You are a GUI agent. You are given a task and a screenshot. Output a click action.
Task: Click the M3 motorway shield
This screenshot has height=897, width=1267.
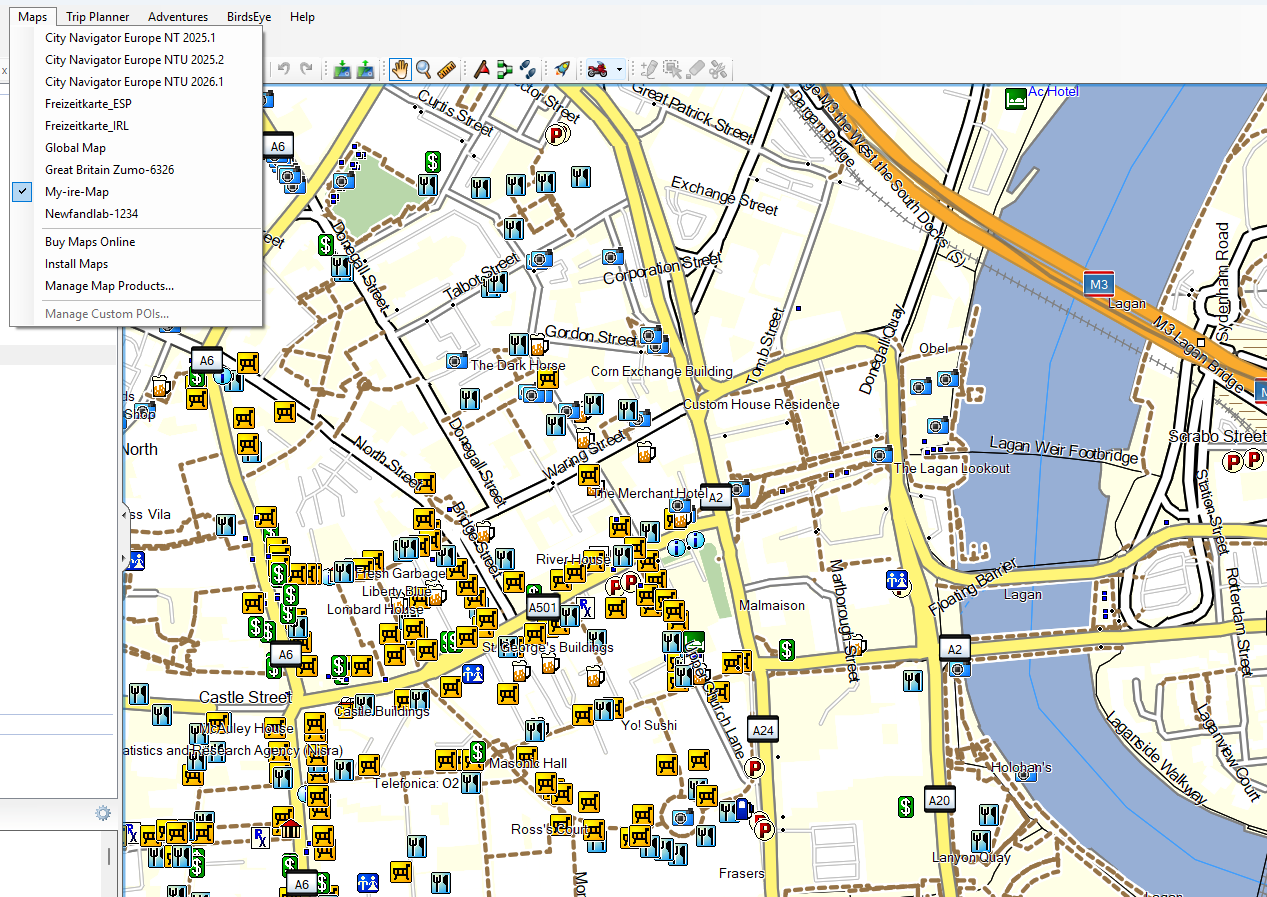(x=1099, y=285)
